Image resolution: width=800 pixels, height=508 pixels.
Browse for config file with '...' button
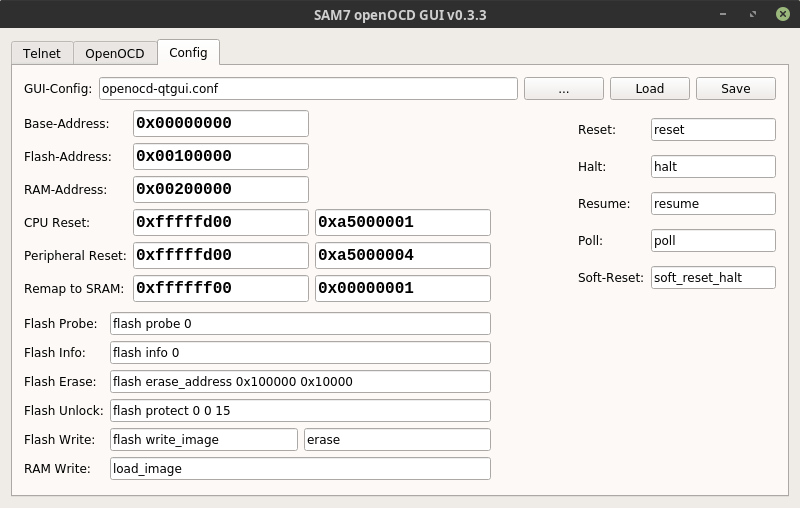pos(564,89)
